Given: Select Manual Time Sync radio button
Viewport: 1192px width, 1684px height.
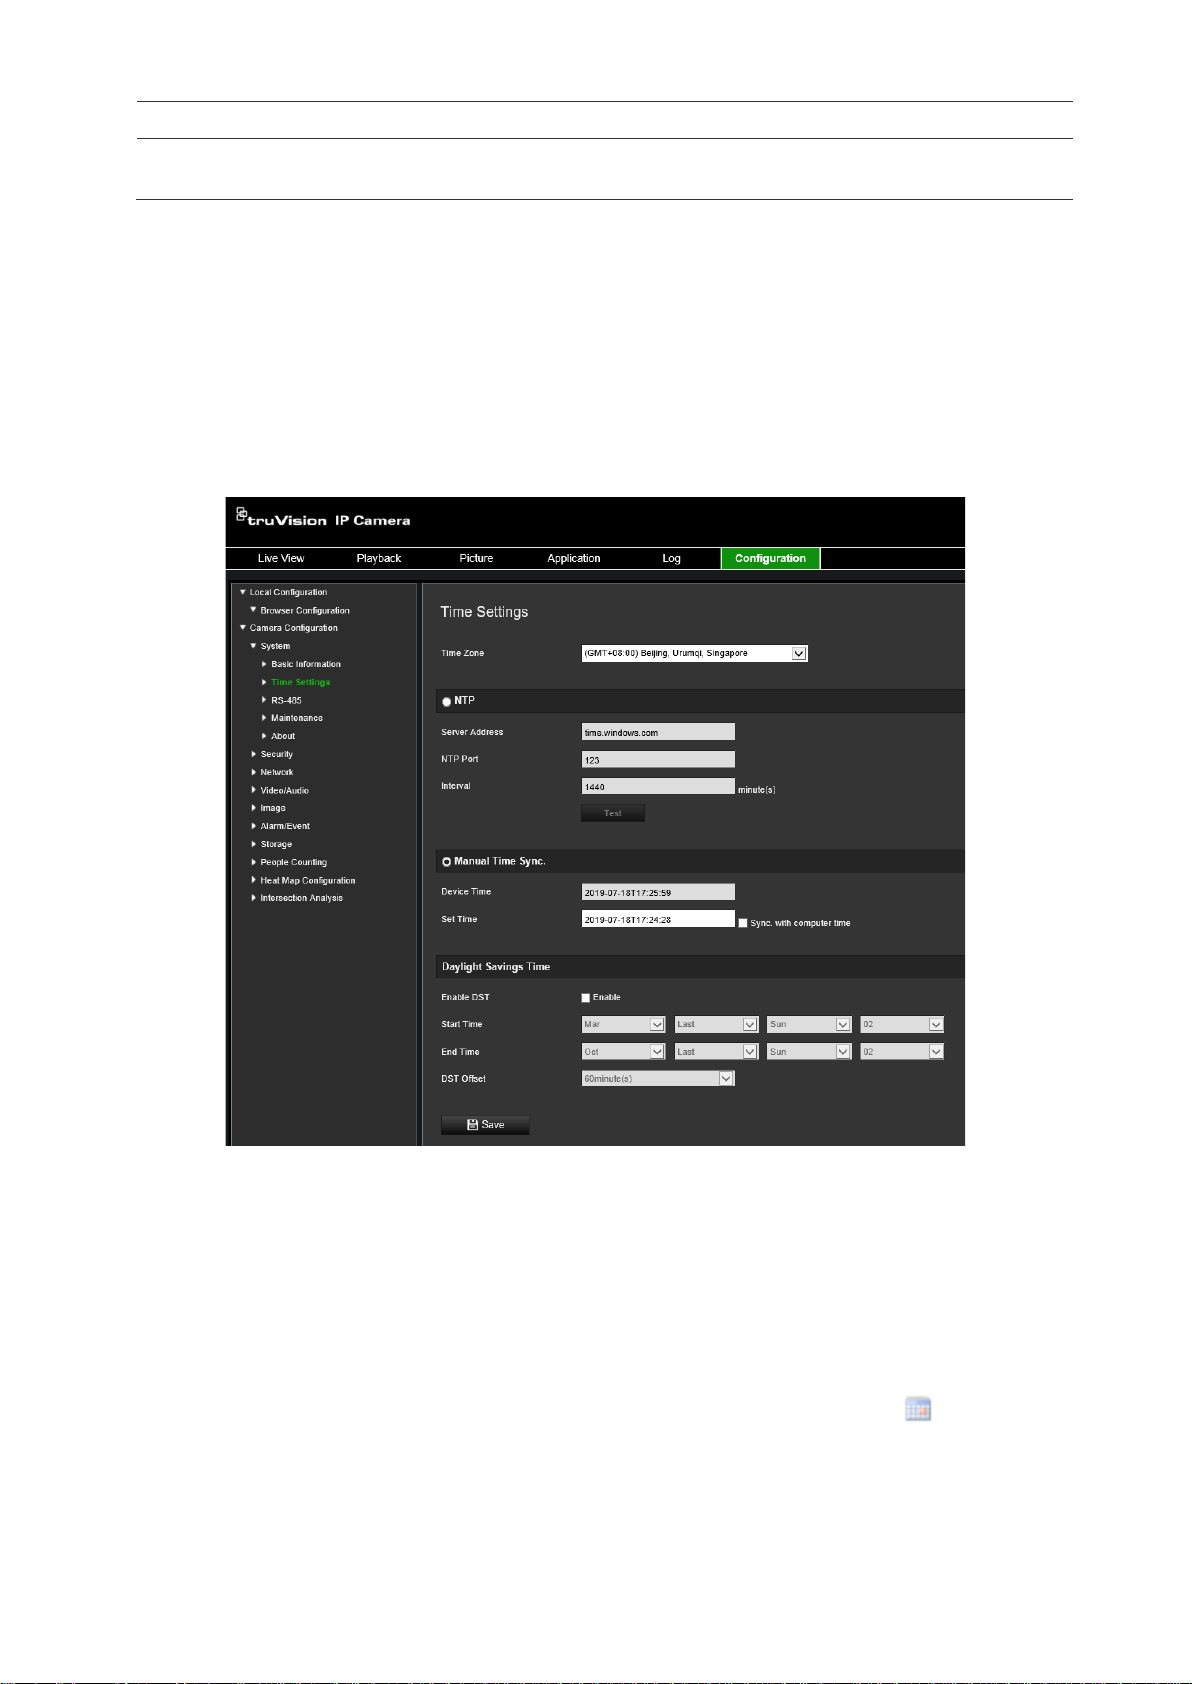Looking at the screenshot, I should tap(446, 862).
